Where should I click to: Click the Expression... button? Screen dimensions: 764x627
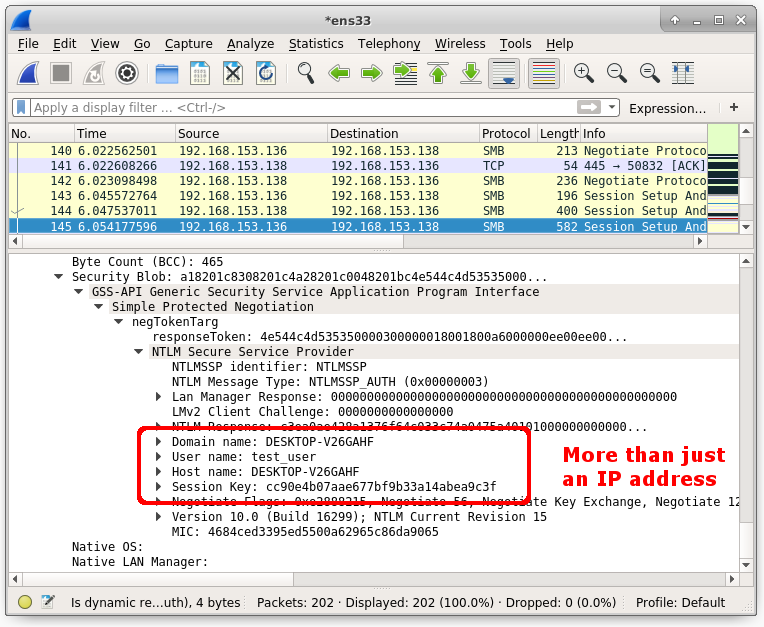click(667, 108)
